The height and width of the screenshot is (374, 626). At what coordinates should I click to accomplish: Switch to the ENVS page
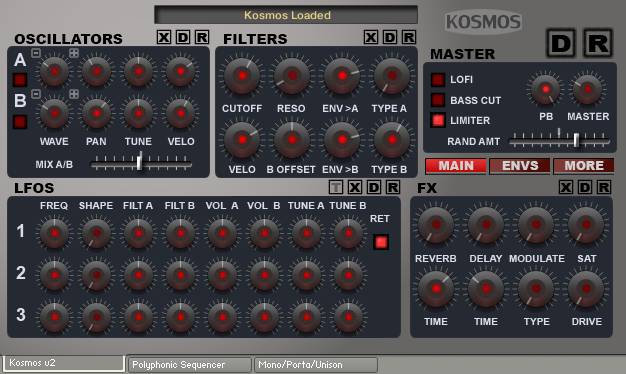tap(520, 166)
